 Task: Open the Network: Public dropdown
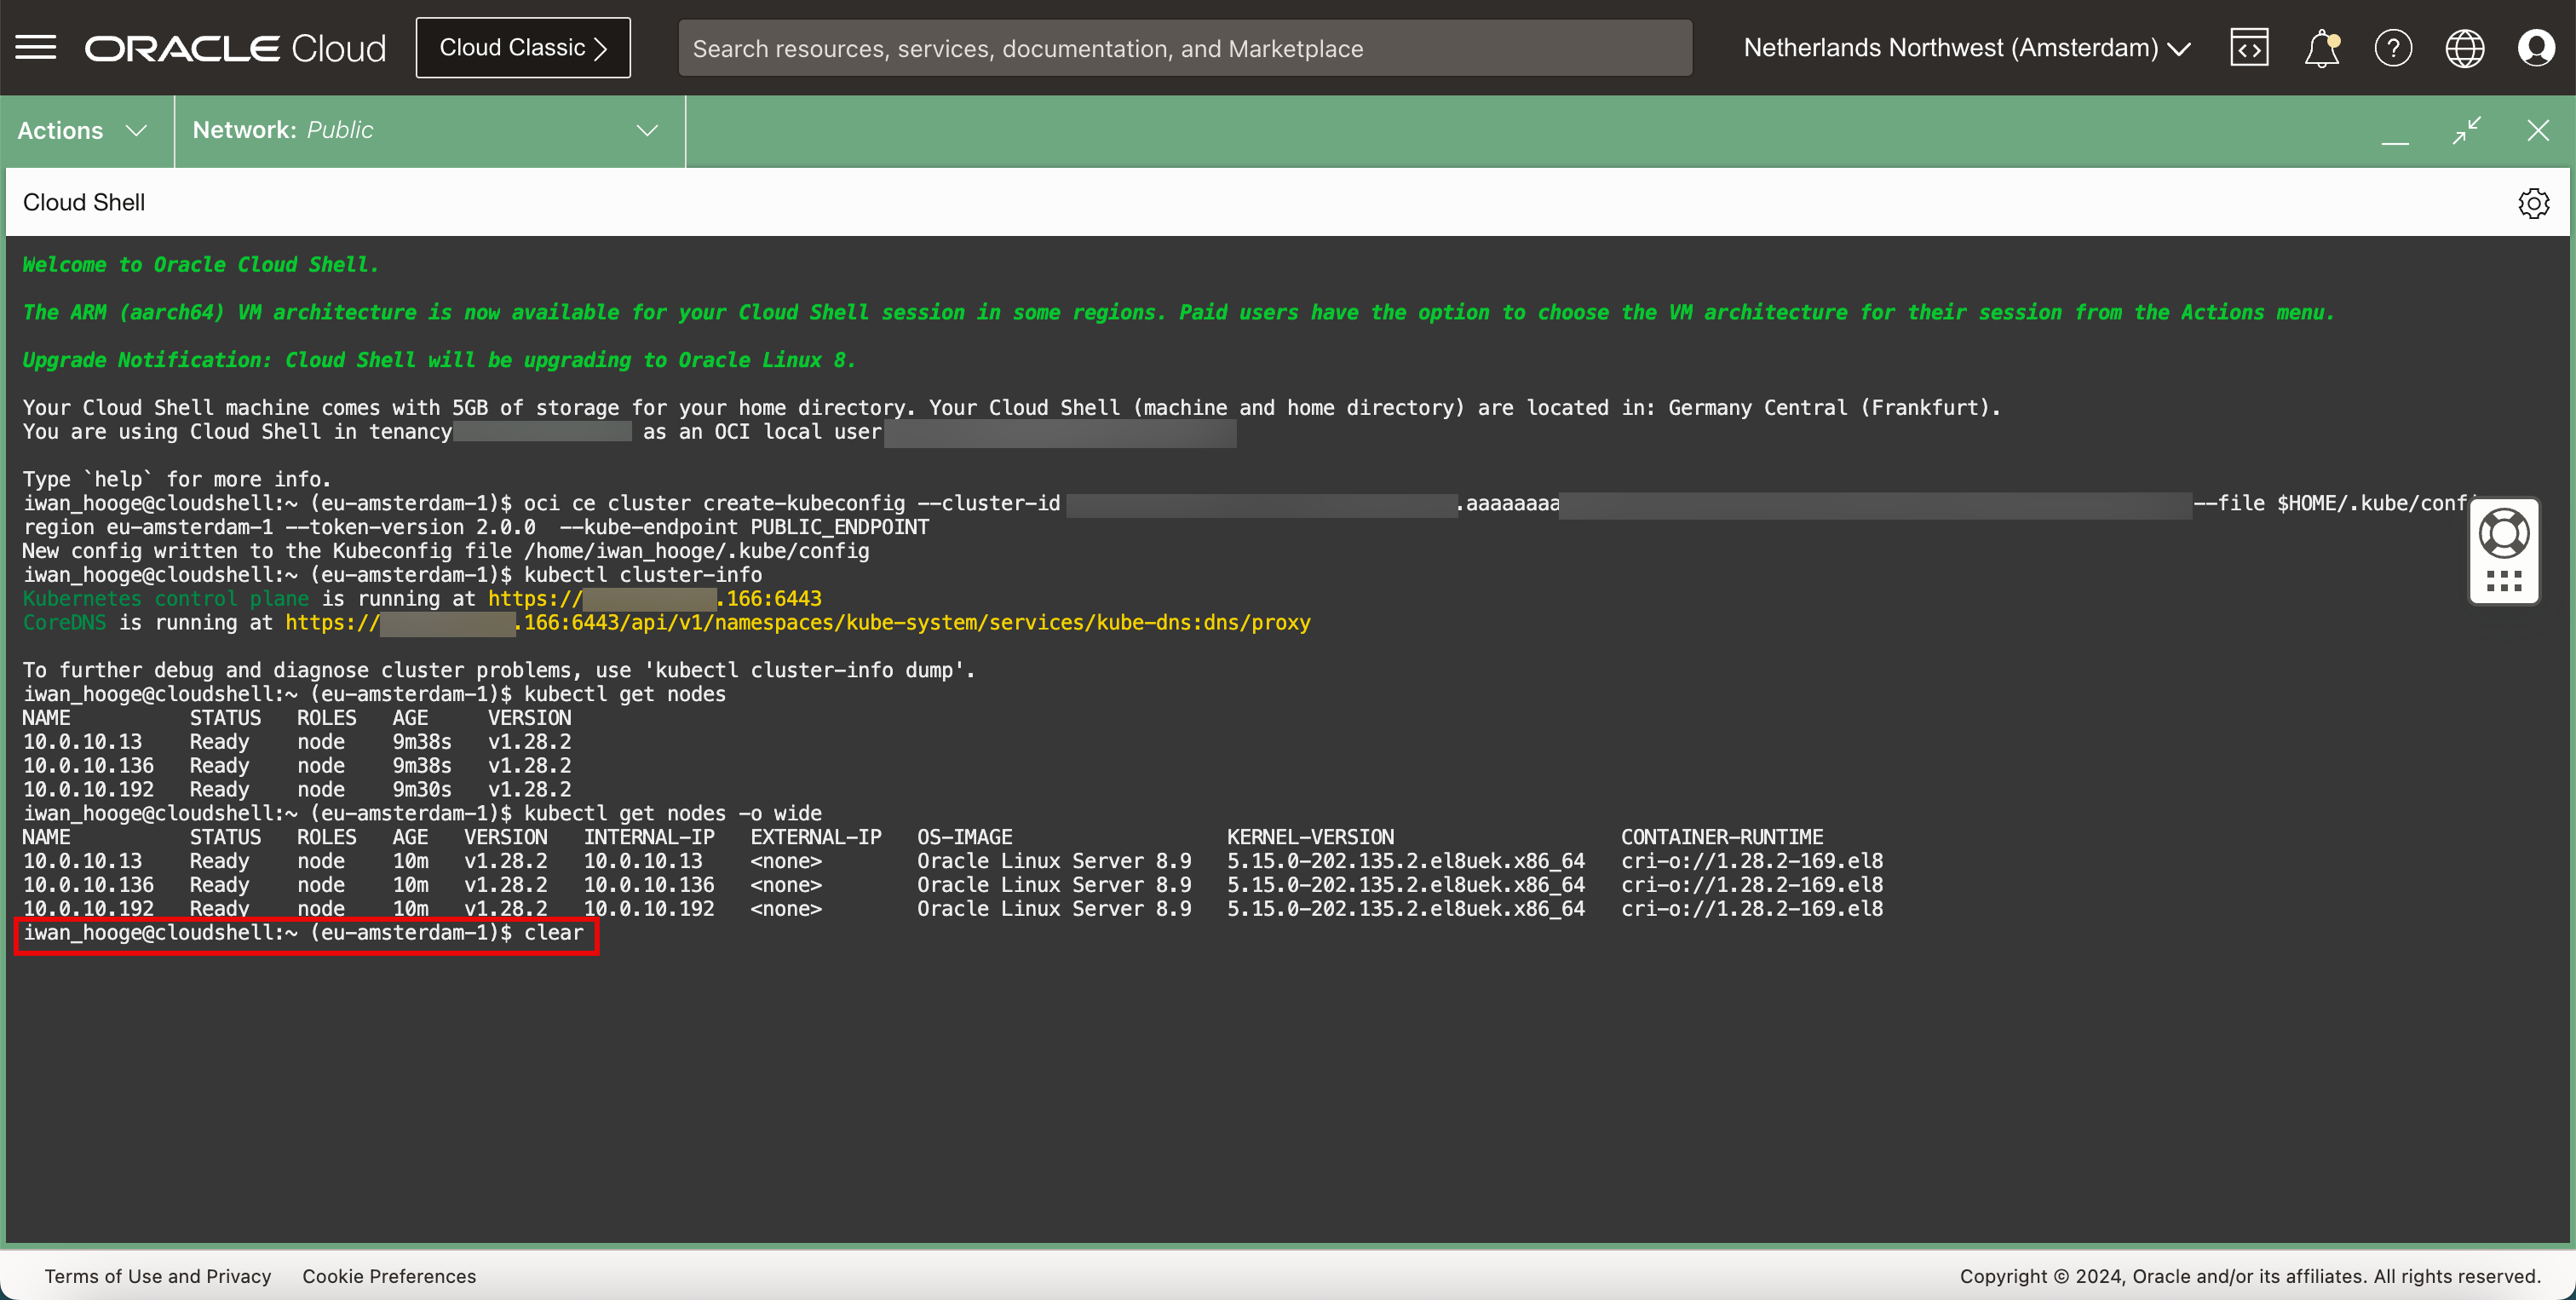tap(425, 130)
